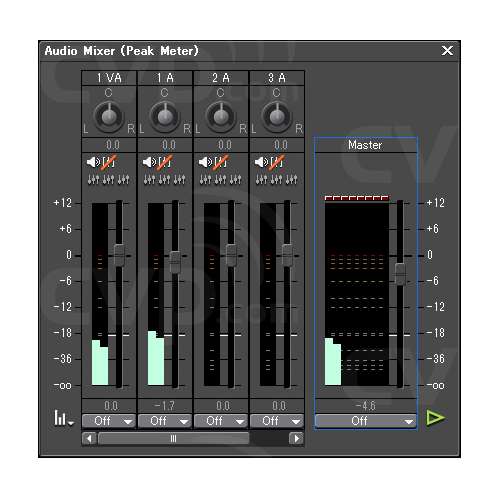Click the 2 A track speaker icon
Screen dimensions: 500x500
point(205,162)
